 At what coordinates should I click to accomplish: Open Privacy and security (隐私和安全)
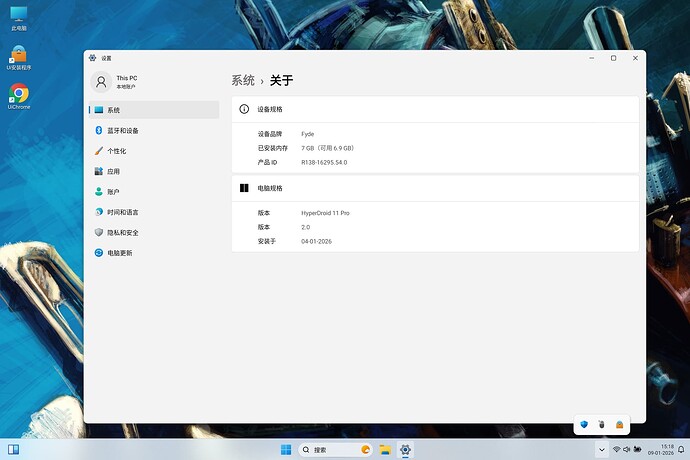pyautogui.click(x=122, y=233)
